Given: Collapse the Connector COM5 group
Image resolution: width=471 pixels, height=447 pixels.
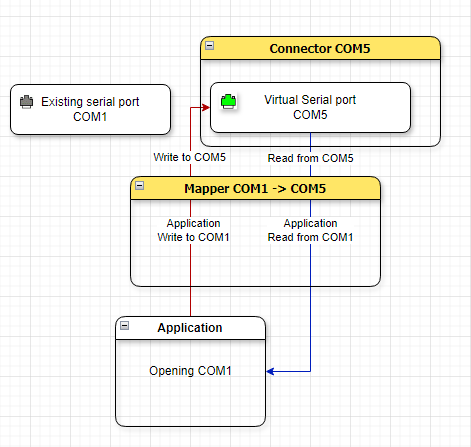Looking at the screenshot, I should pyautogui.click(x=209, y=46).
